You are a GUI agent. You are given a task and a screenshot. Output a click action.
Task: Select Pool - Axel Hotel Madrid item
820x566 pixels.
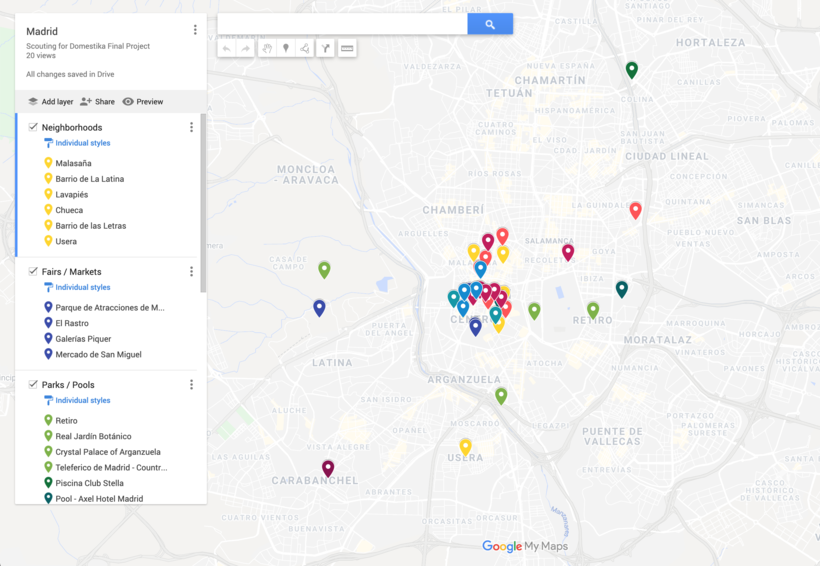99,499
